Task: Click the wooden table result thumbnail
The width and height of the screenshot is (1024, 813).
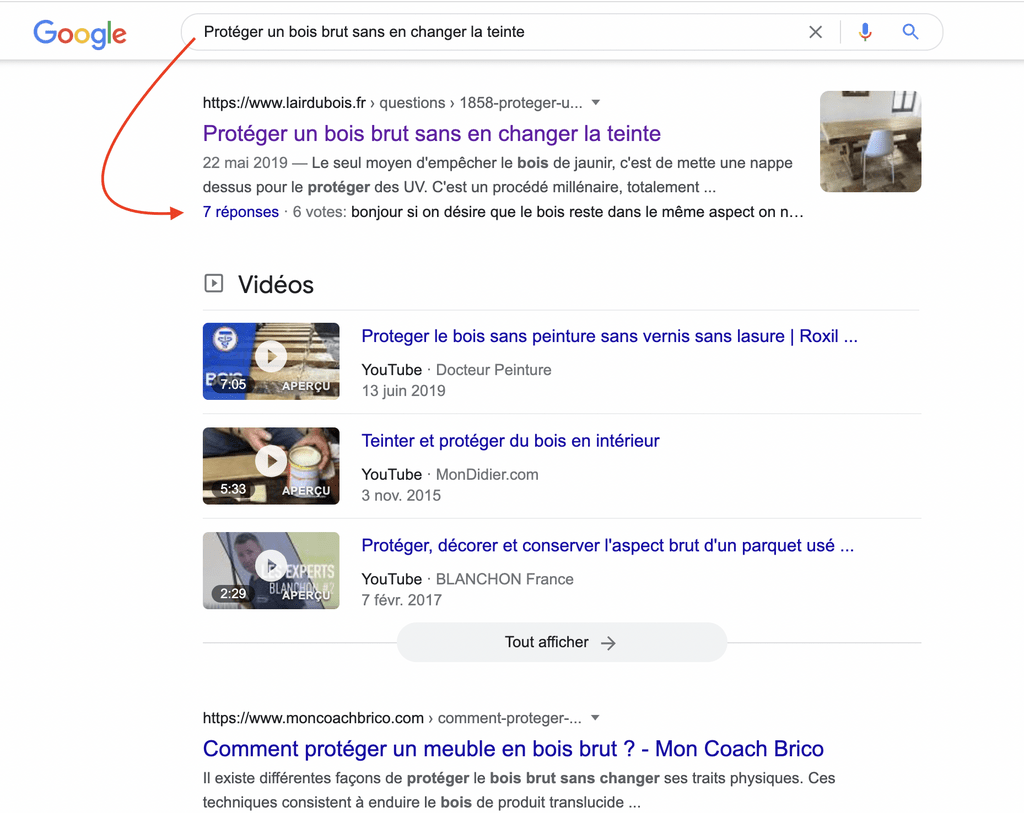Action: (870, 141)
